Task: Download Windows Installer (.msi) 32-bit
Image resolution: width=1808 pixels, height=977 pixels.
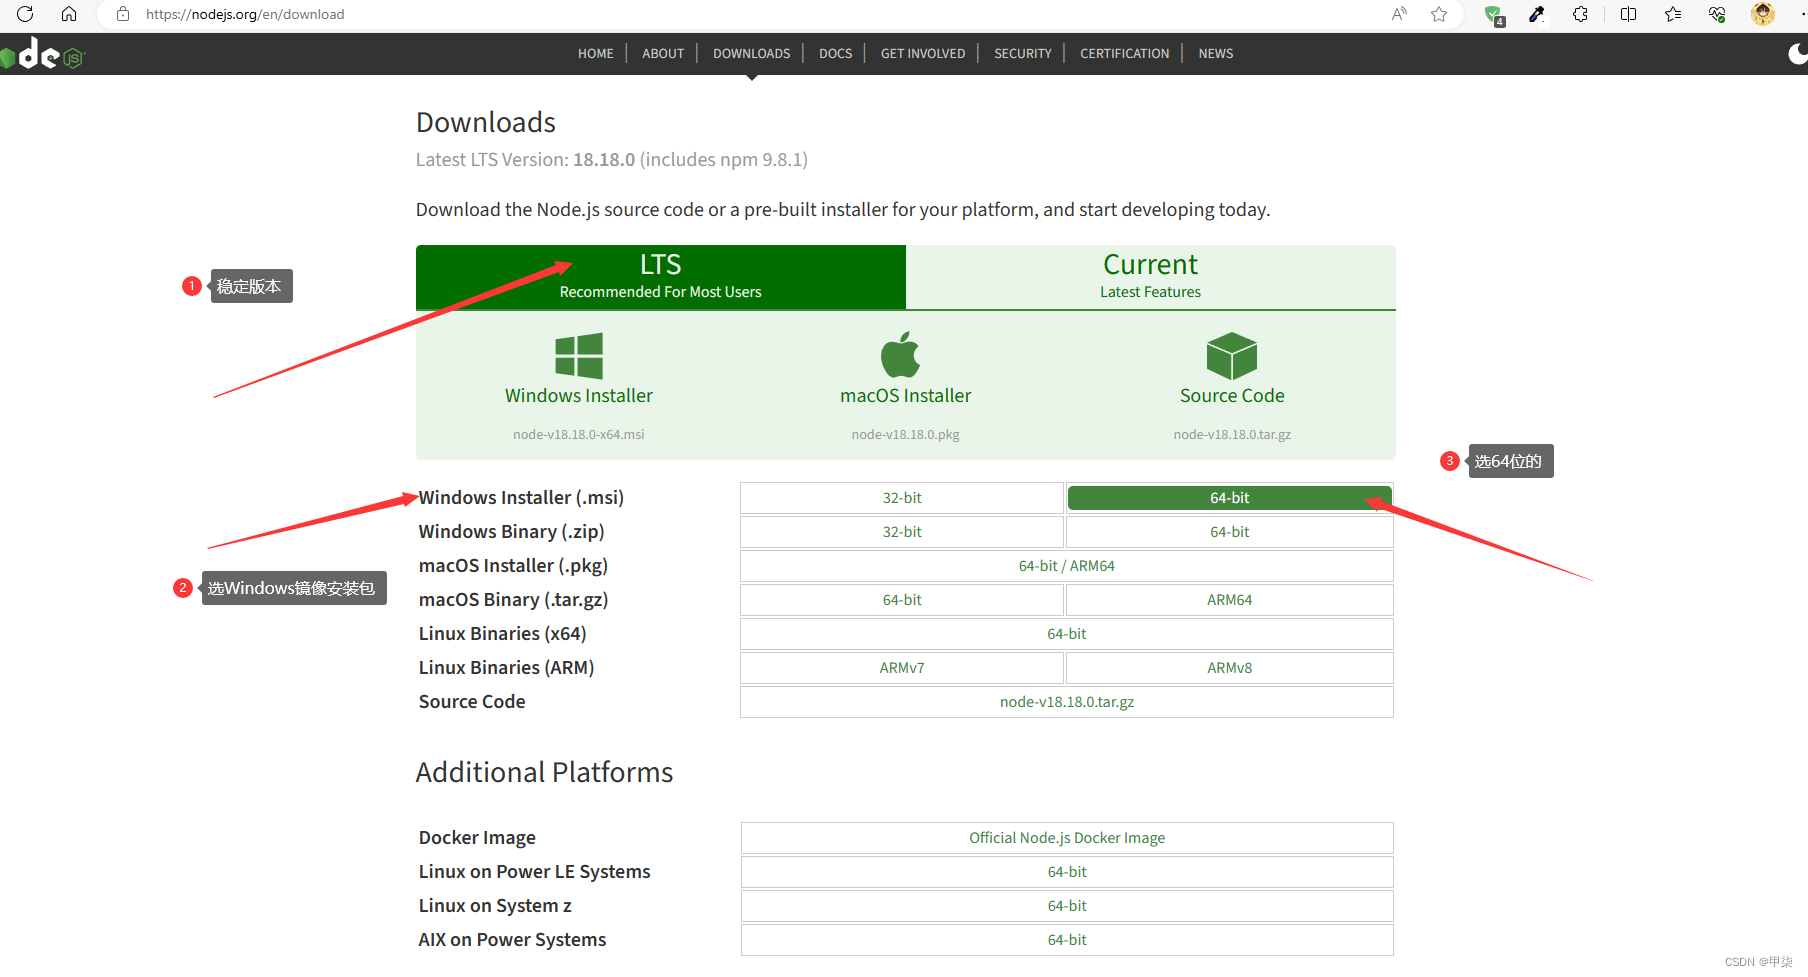Action: [x=902, y=498]
